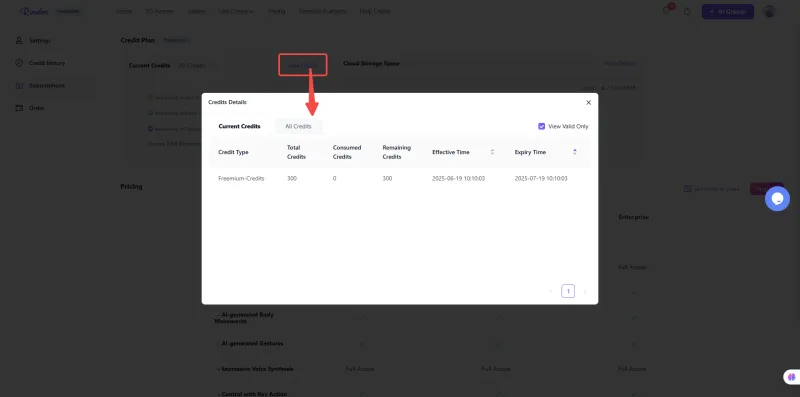Click the effective time 2025-06-19 10:10:03
This screenshot has height=397, width=800.
[459, 179]
